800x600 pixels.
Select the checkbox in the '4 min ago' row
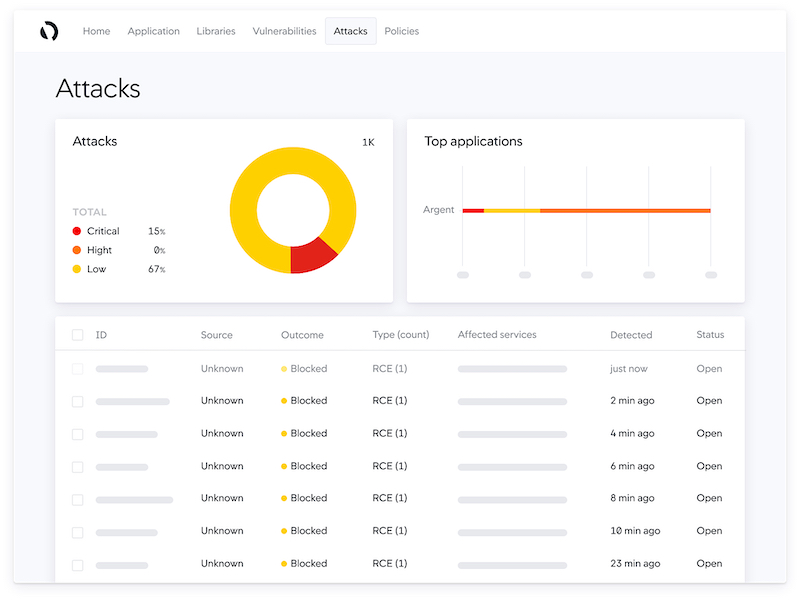78,434
